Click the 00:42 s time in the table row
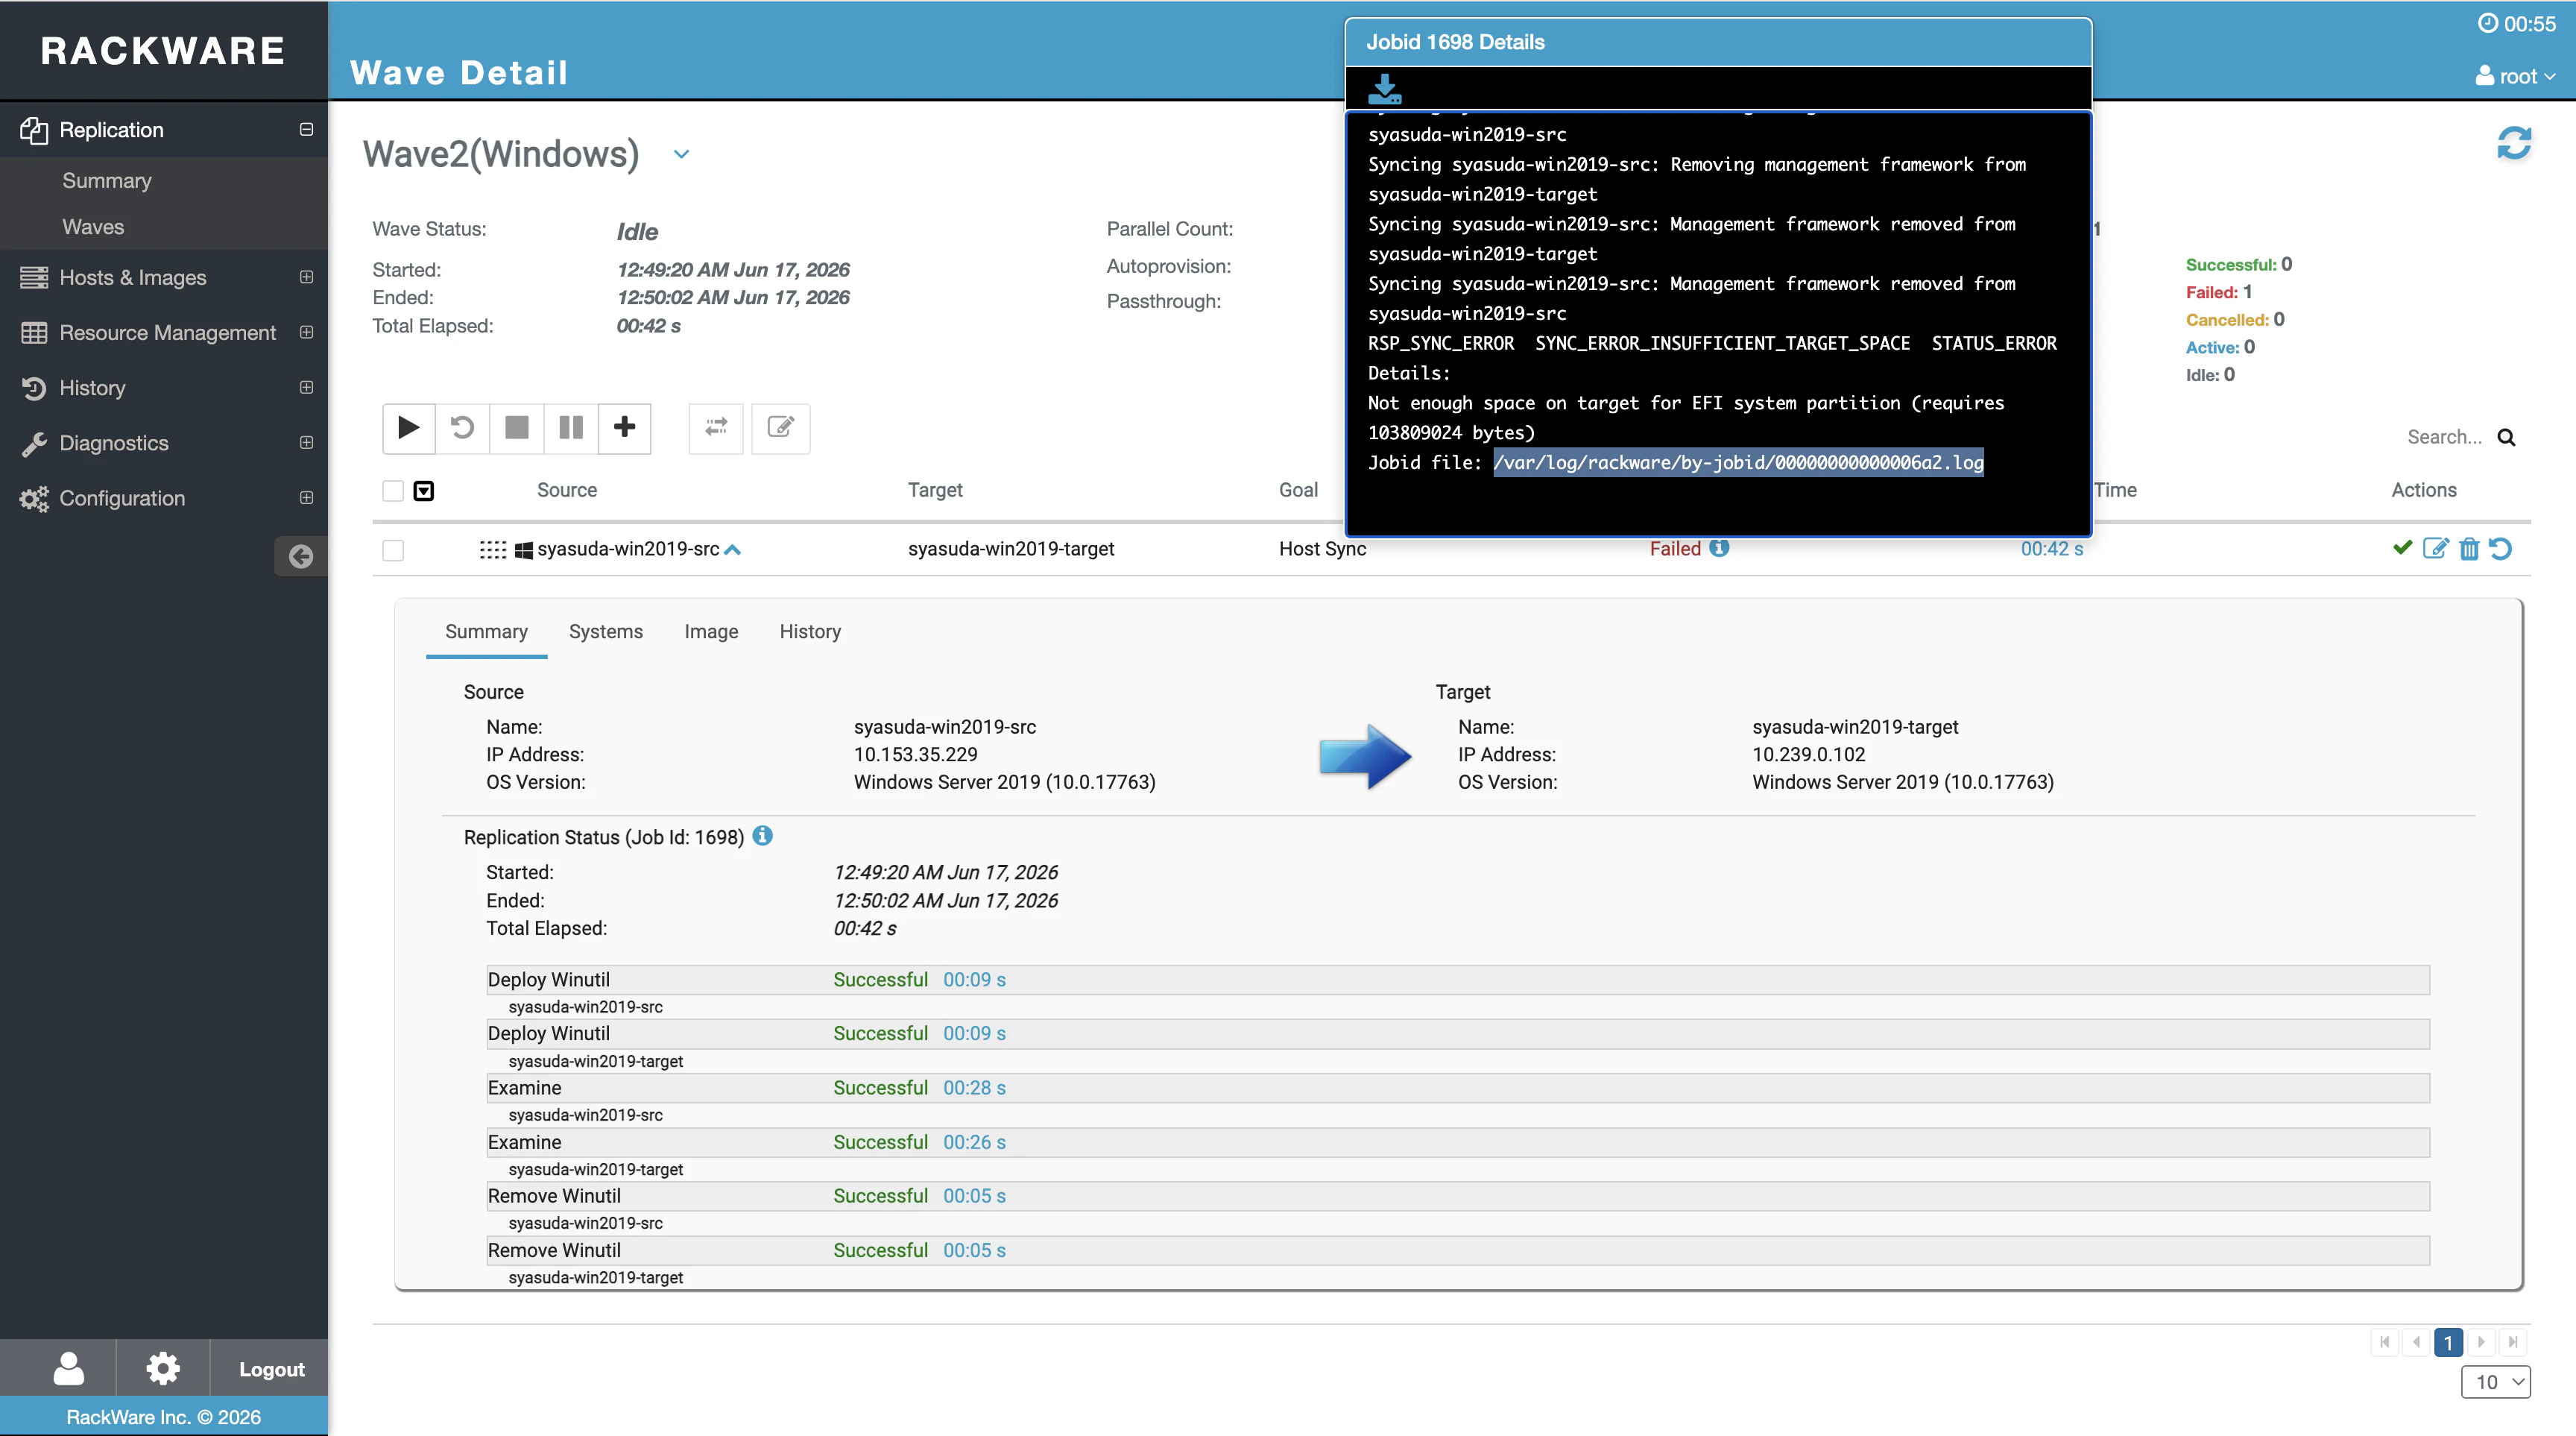The width and height of the screenshot is (2576, 1436). pyautogui.click(x=2052, y=549)
